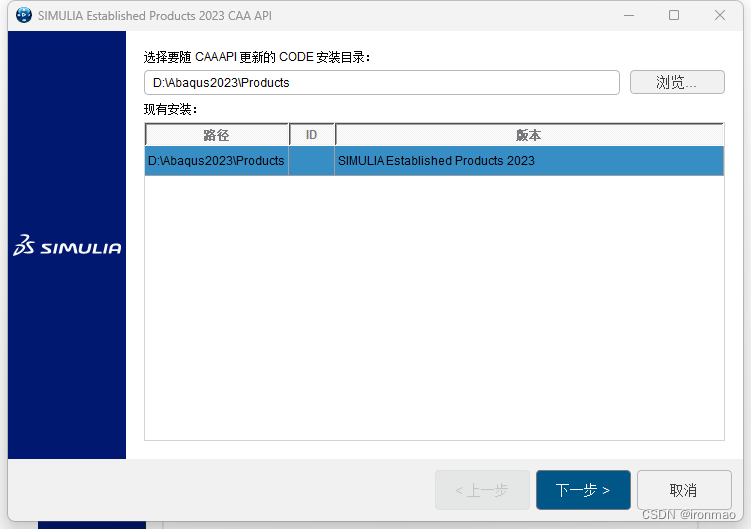Click the 现有安装 label

click(171, 109)
